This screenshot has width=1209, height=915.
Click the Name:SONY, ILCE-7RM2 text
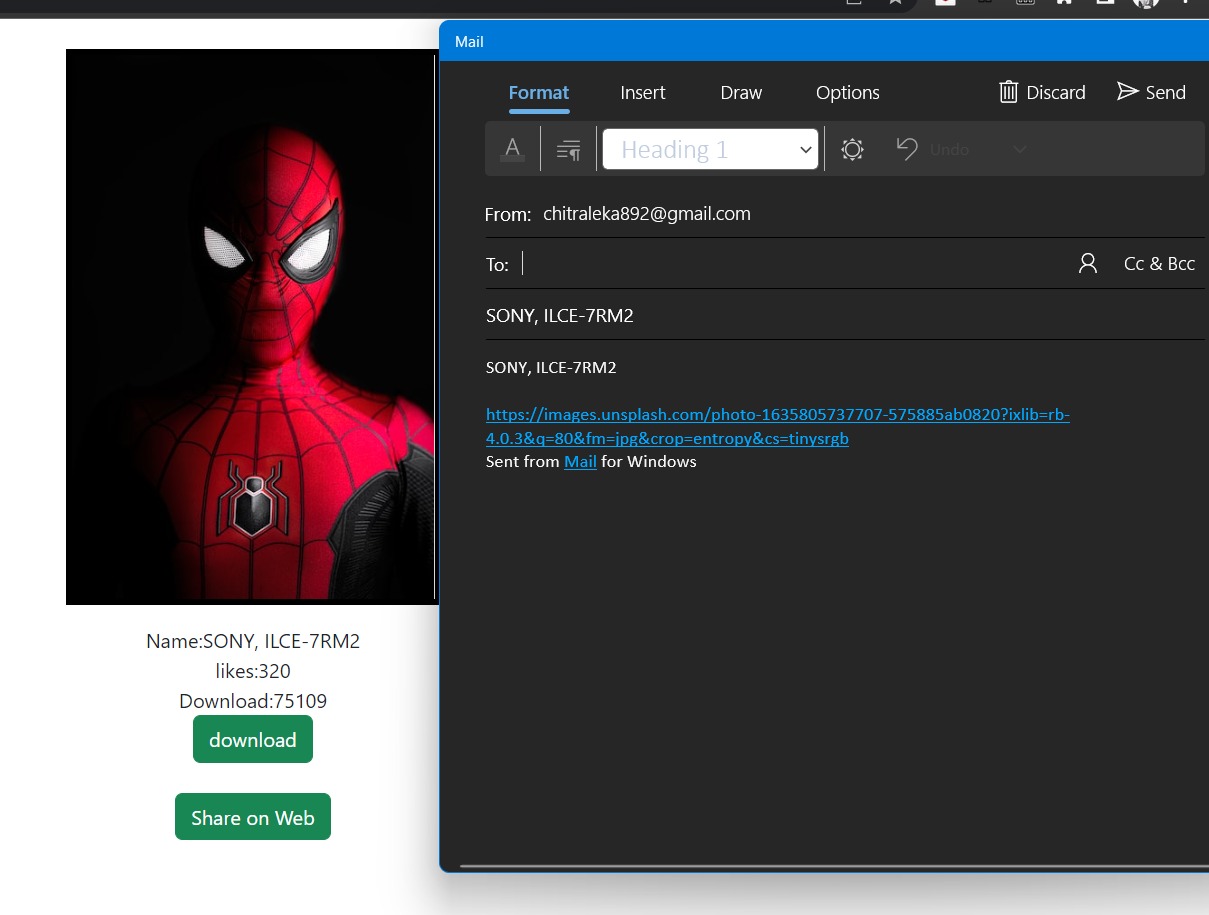[253, 641]
